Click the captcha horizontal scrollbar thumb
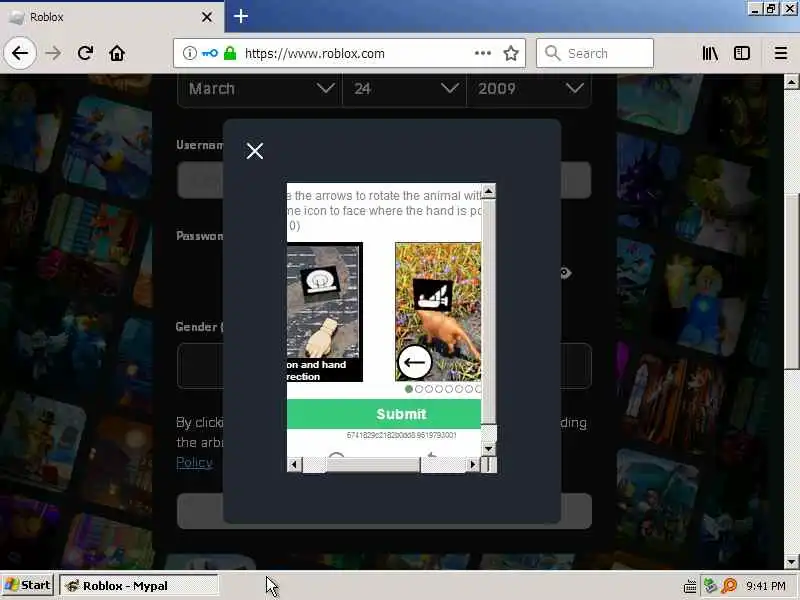 coord(373,465)
